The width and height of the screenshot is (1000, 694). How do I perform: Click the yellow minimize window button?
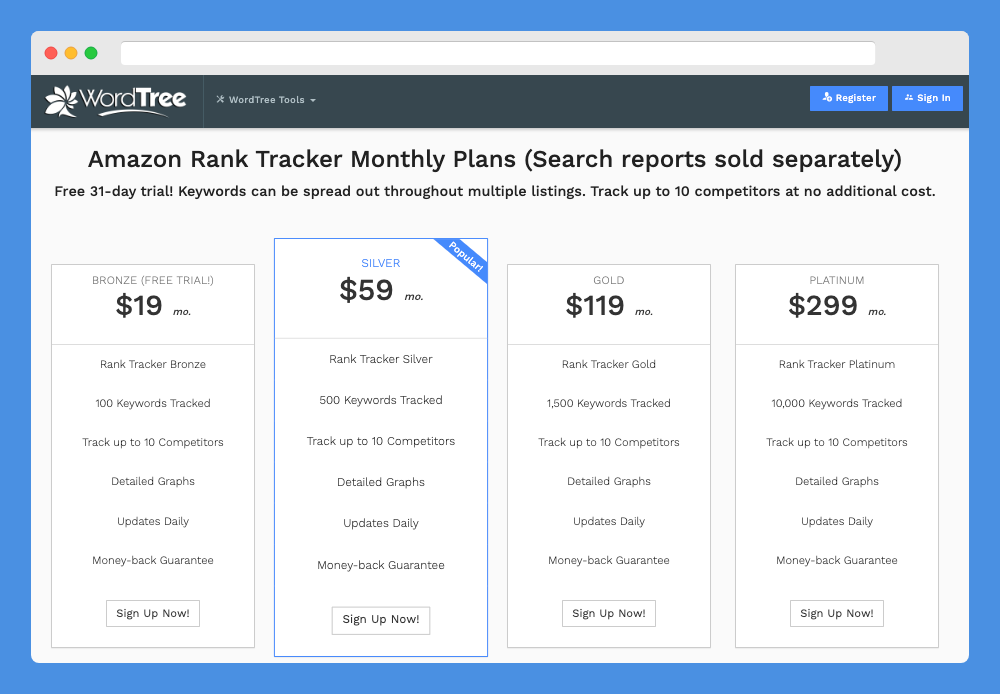[x=71, y=53]
